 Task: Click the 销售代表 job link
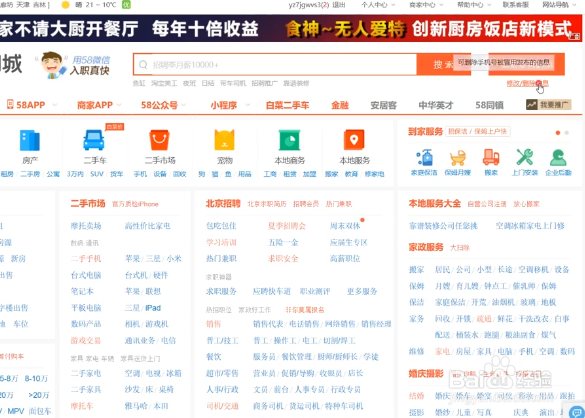(x=268, y=324)
